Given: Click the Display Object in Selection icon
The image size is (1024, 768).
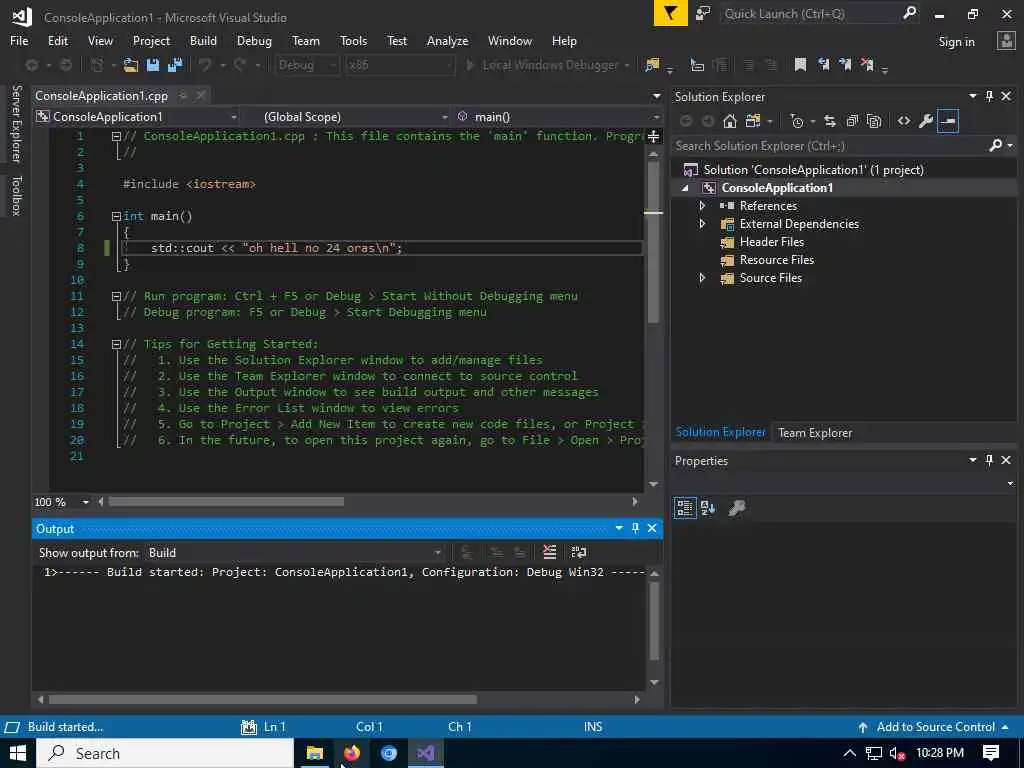Looking at the screenshot, I should click(x=696, y=65).
